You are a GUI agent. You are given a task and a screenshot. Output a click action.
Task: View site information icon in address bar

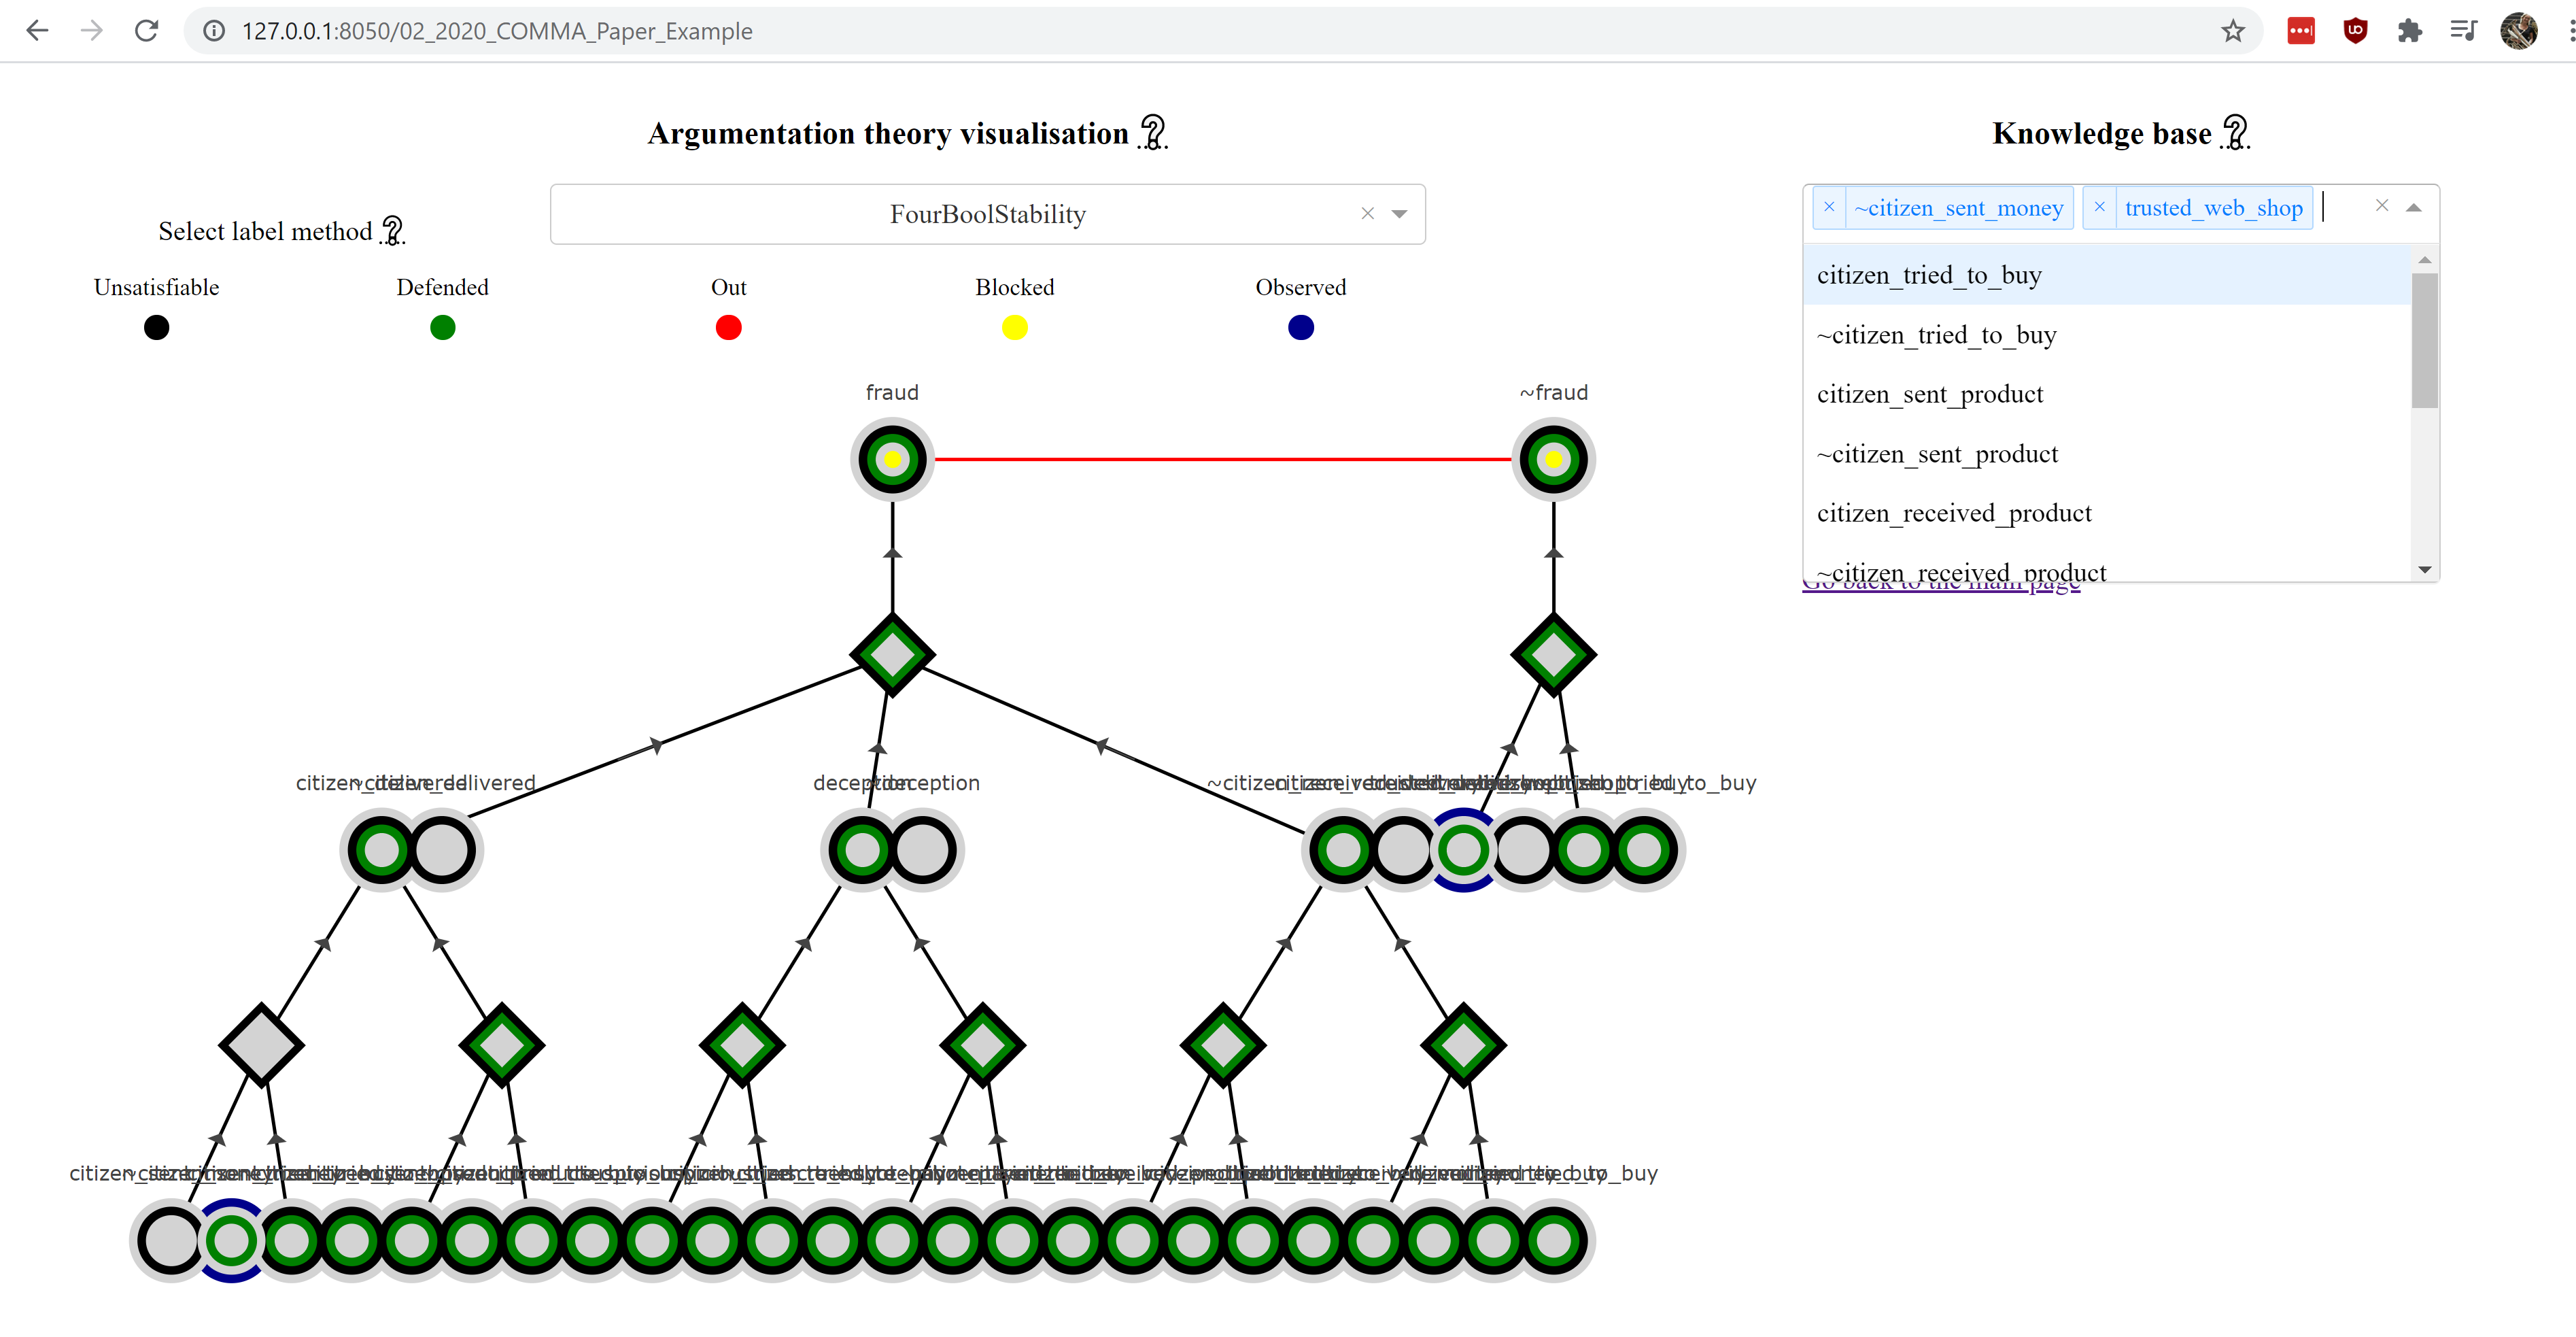coord(213,31)
